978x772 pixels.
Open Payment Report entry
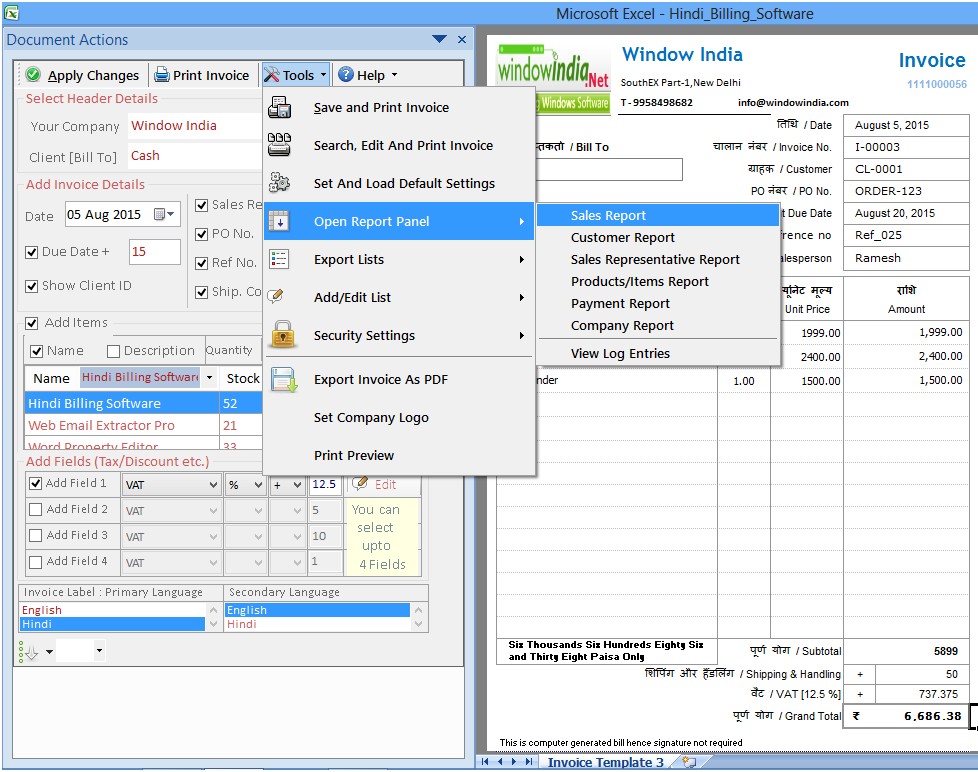[x=658, y=304]
